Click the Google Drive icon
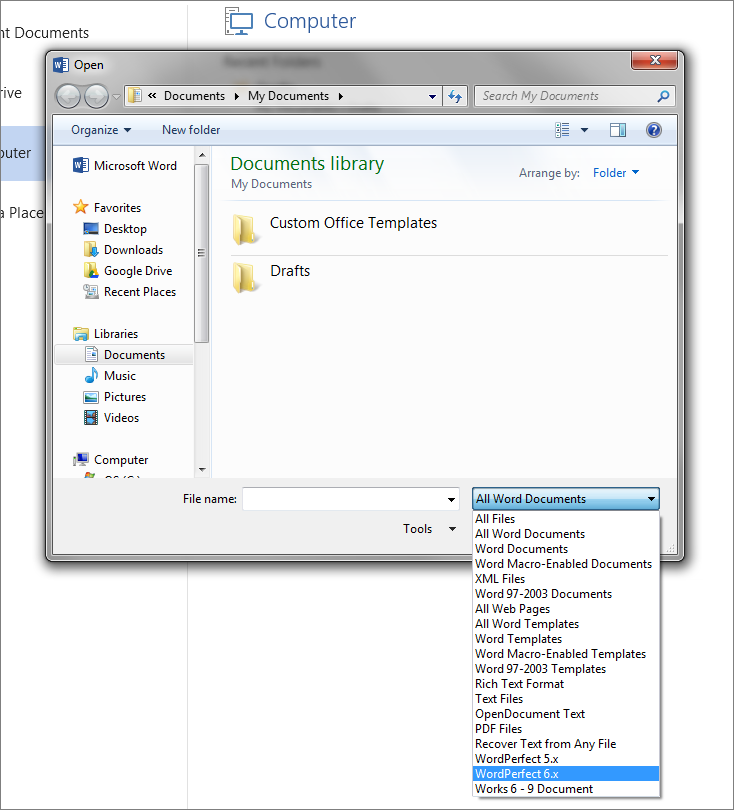This screenshot has width=734, height=810. pyautogui.click(x=91, y=271)
